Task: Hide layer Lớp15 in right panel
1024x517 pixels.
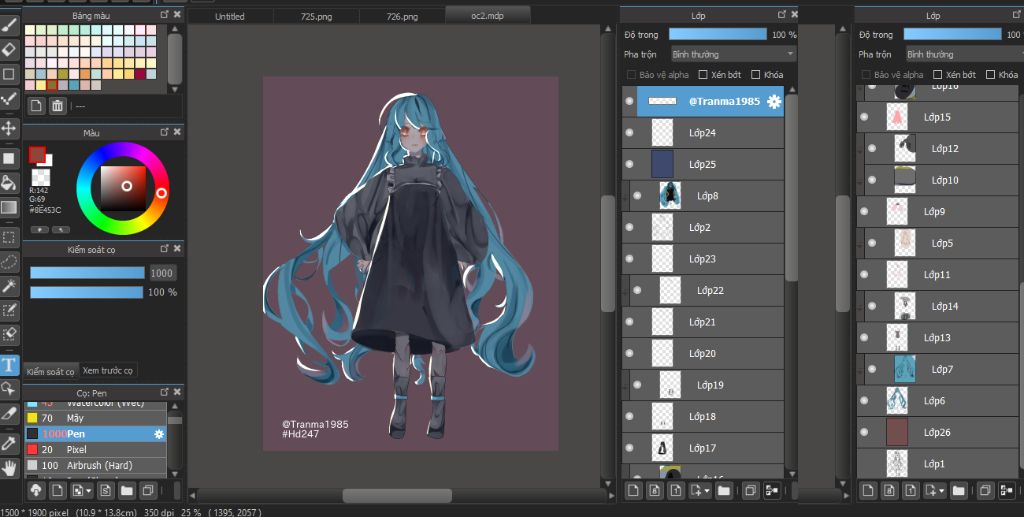Action: (865, 117)
